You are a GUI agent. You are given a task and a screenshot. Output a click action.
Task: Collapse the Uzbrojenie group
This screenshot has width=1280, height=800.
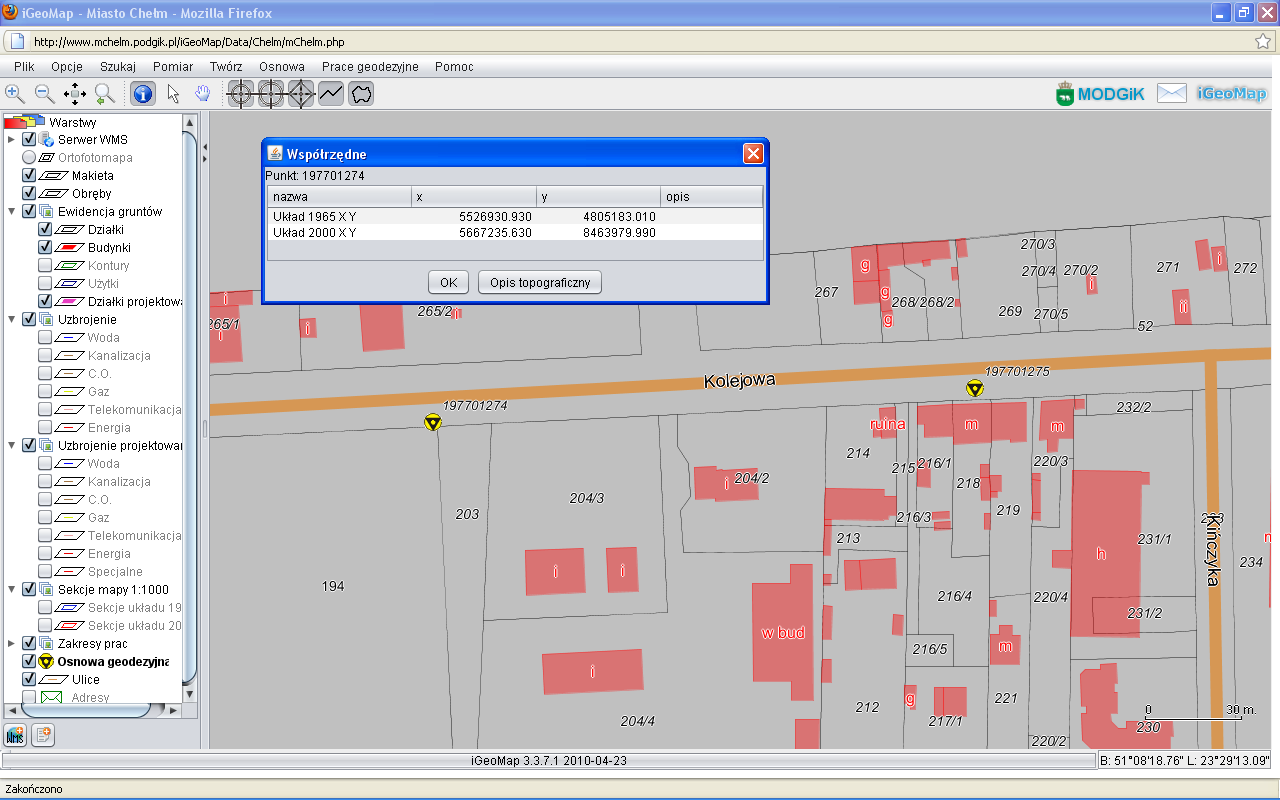coord(11,320)
